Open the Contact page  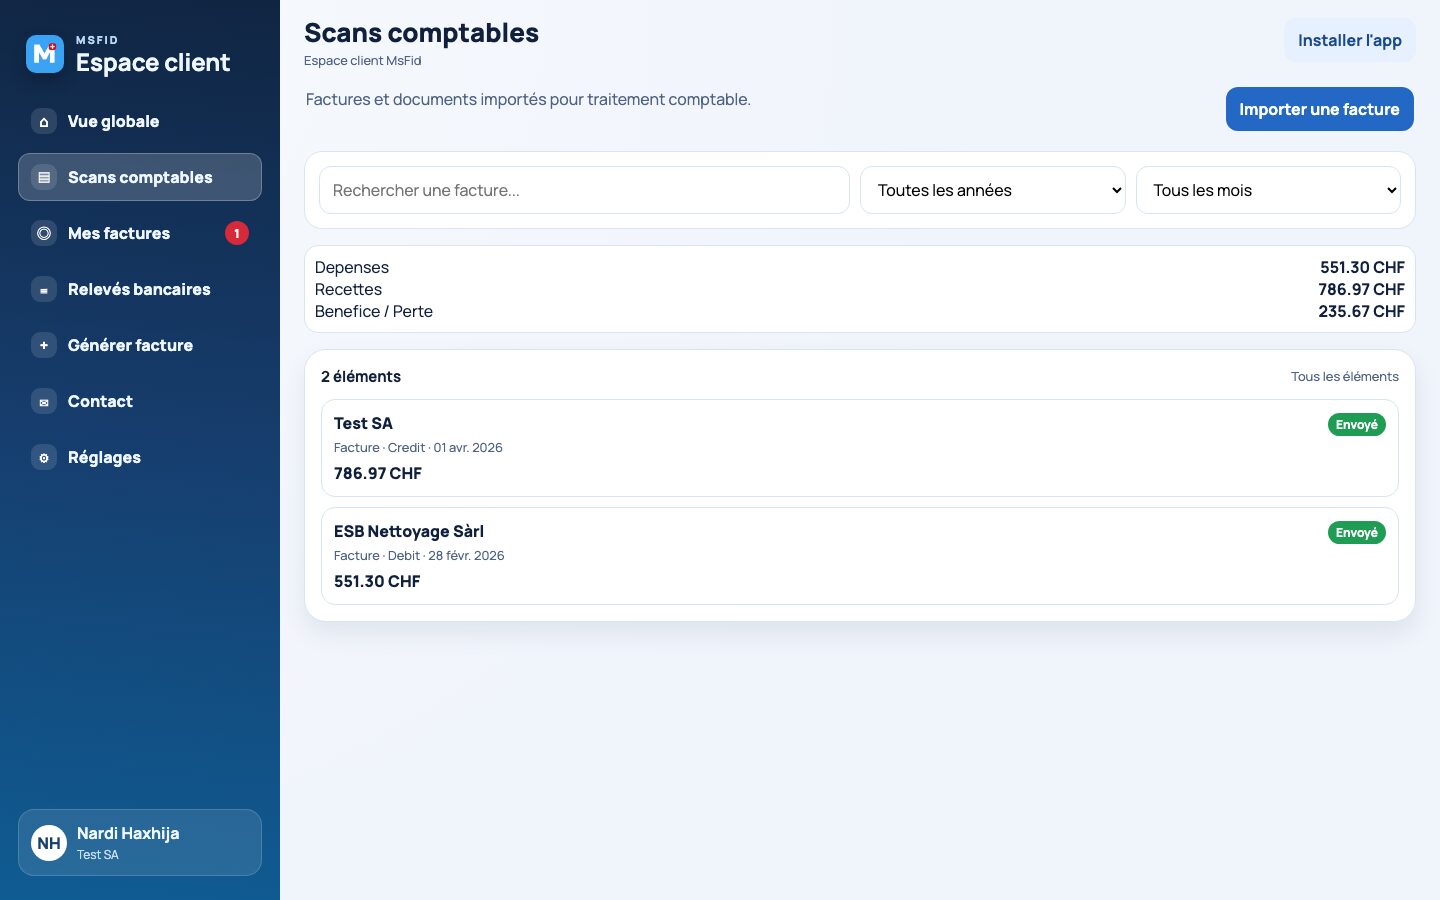(140, 401)
